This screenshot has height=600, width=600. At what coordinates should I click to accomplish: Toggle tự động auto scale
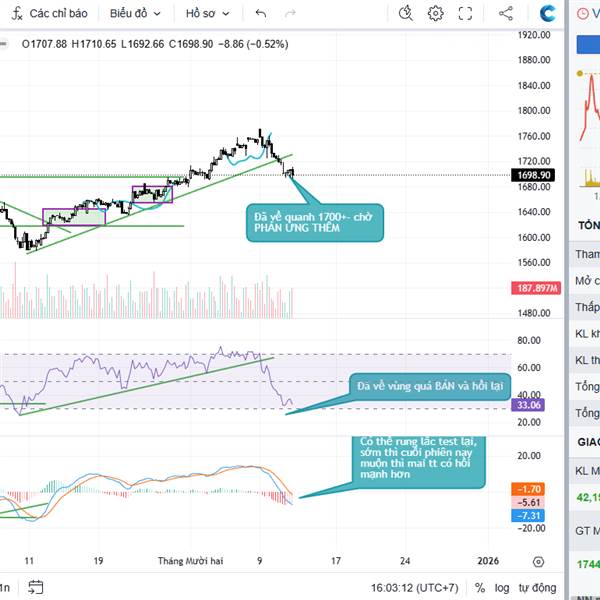pyautogui.click(x=537, y=587)
